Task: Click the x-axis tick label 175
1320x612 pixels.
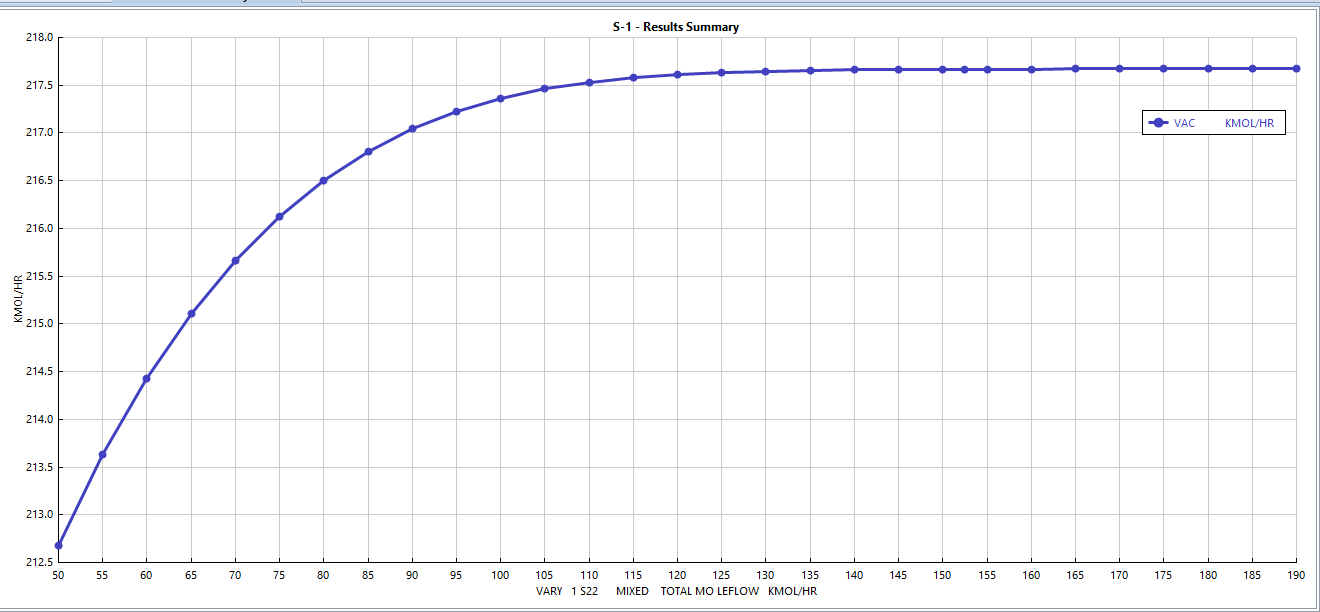Action: (1164, 575)
